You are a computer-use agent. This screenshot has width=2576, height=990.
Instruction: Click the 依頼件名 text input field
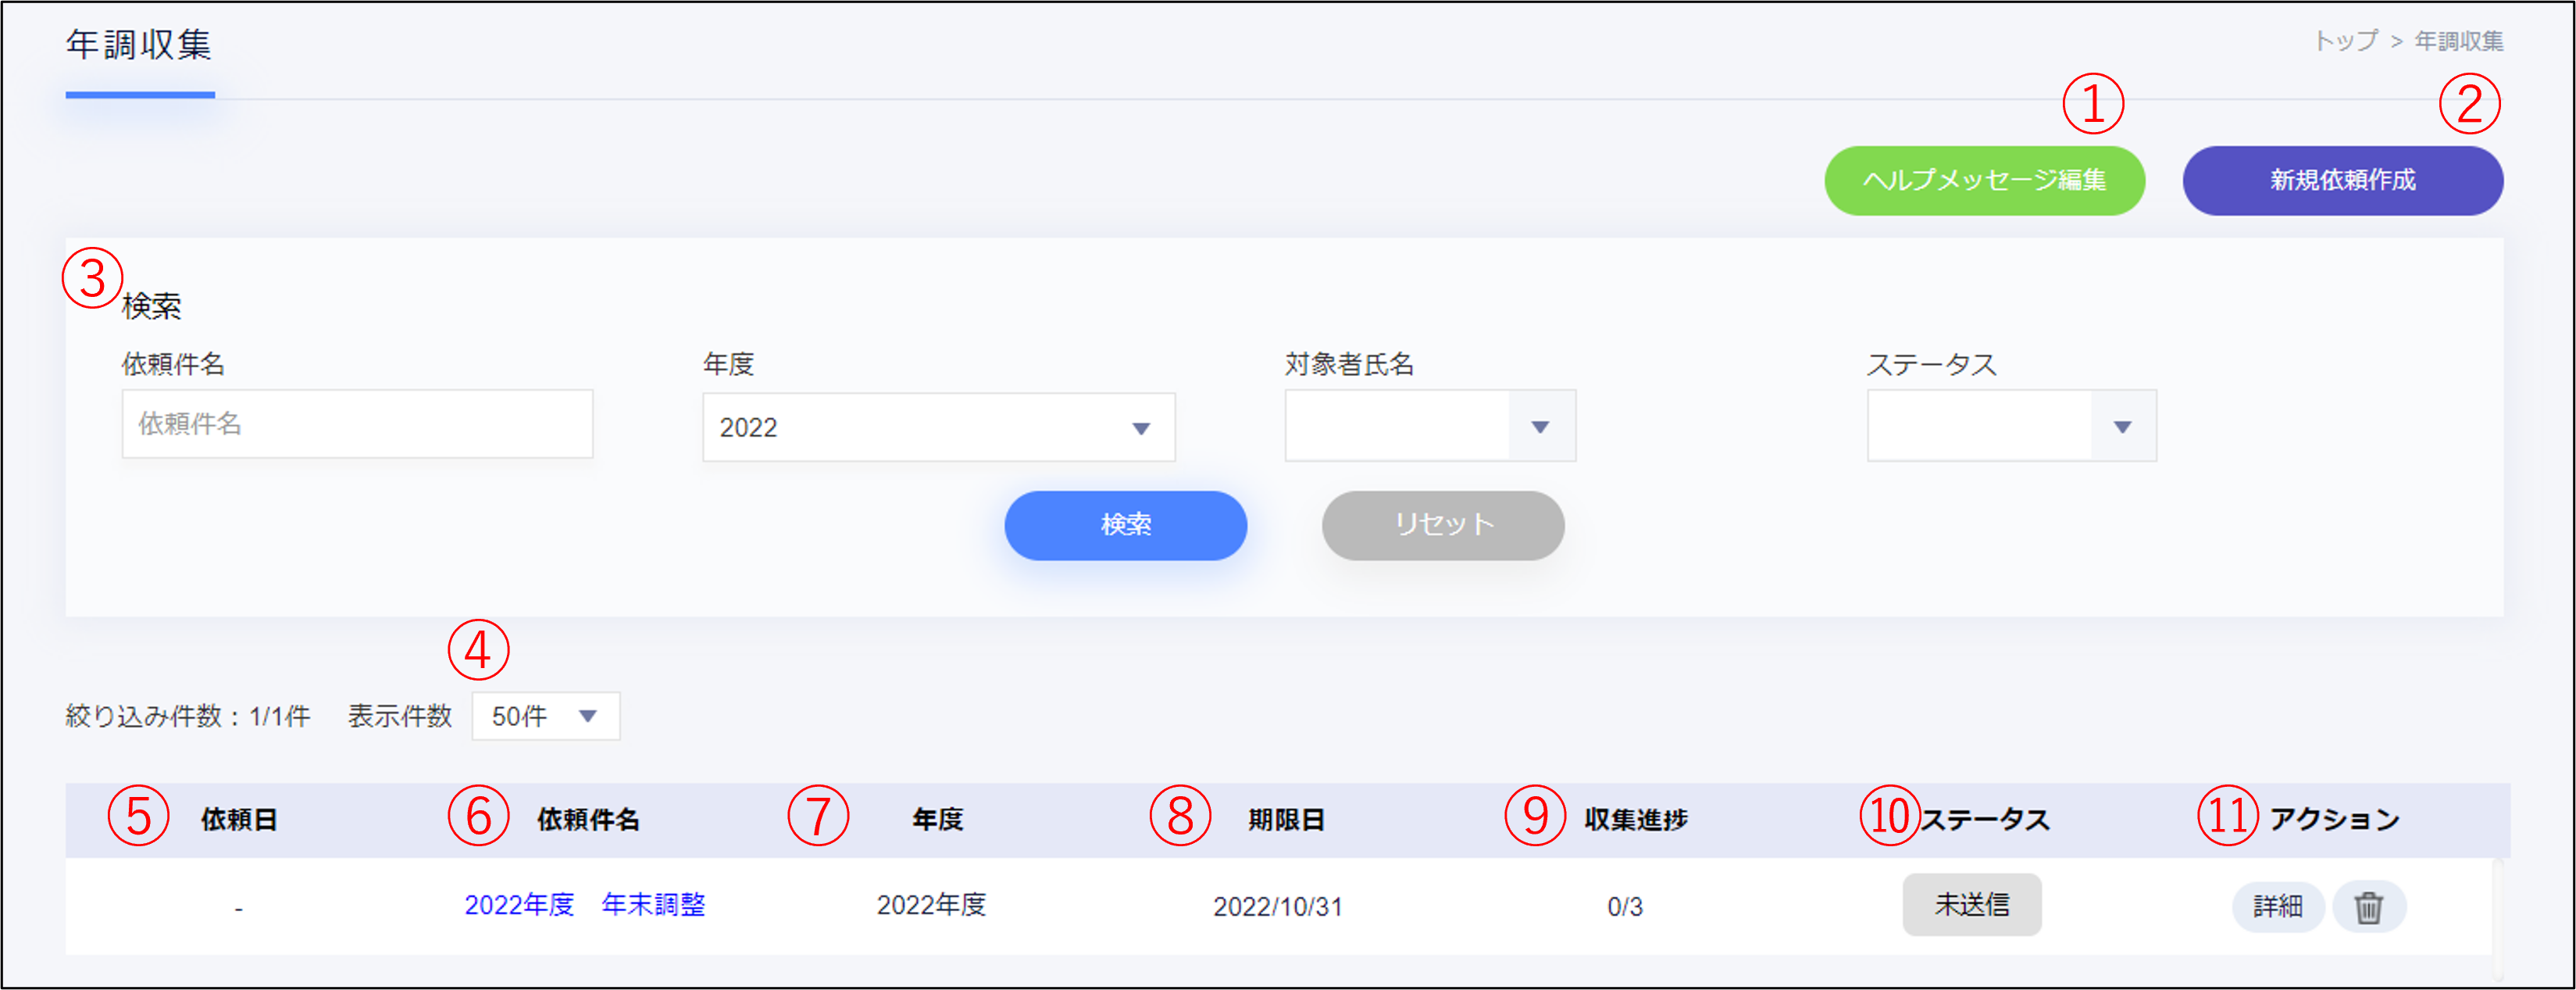(357, 424)
